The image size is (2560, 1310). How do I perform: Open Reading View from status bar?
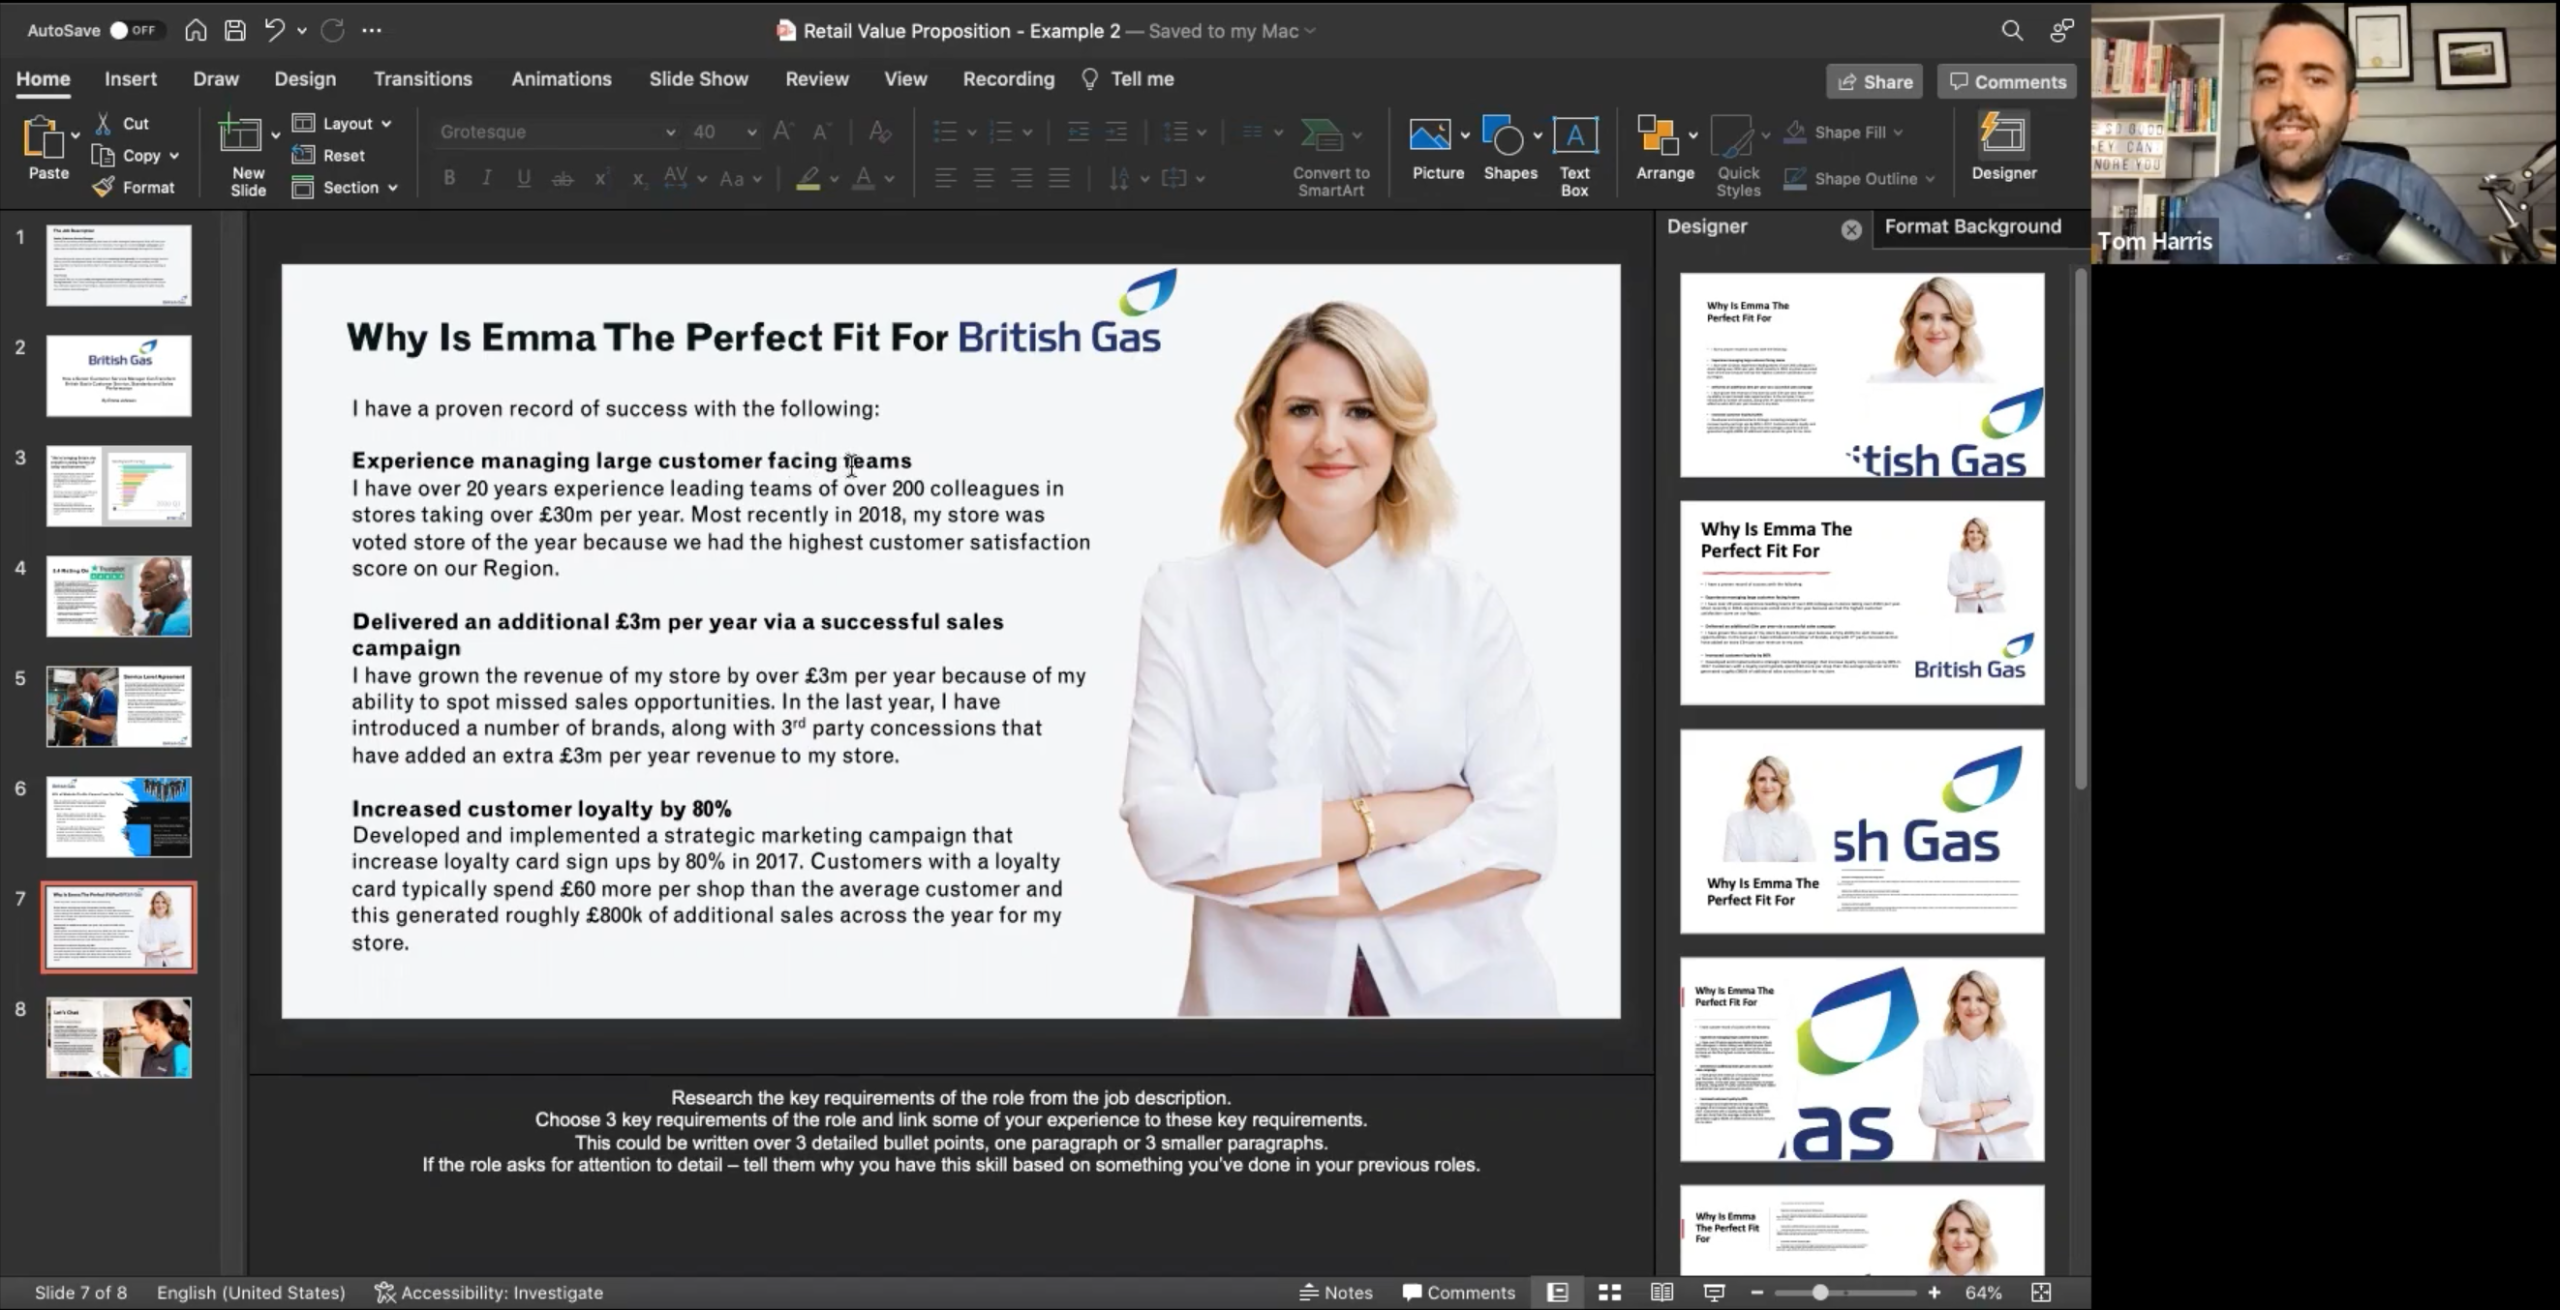(1662, 1292)
